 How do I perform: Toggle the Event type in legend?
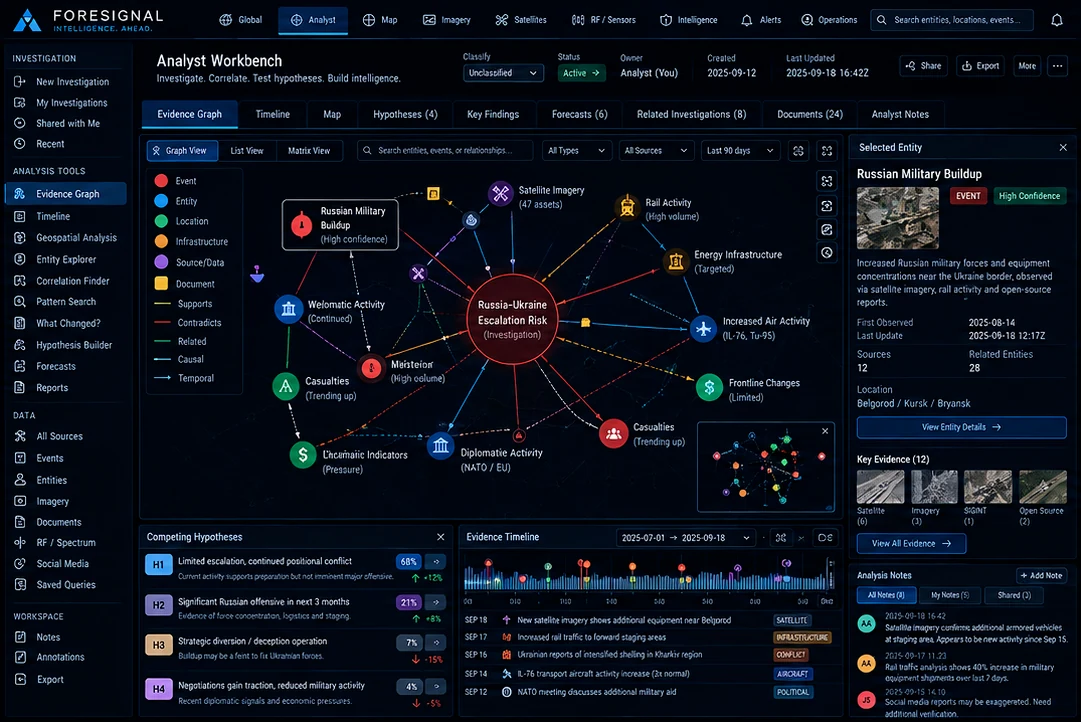pos(176,181)
